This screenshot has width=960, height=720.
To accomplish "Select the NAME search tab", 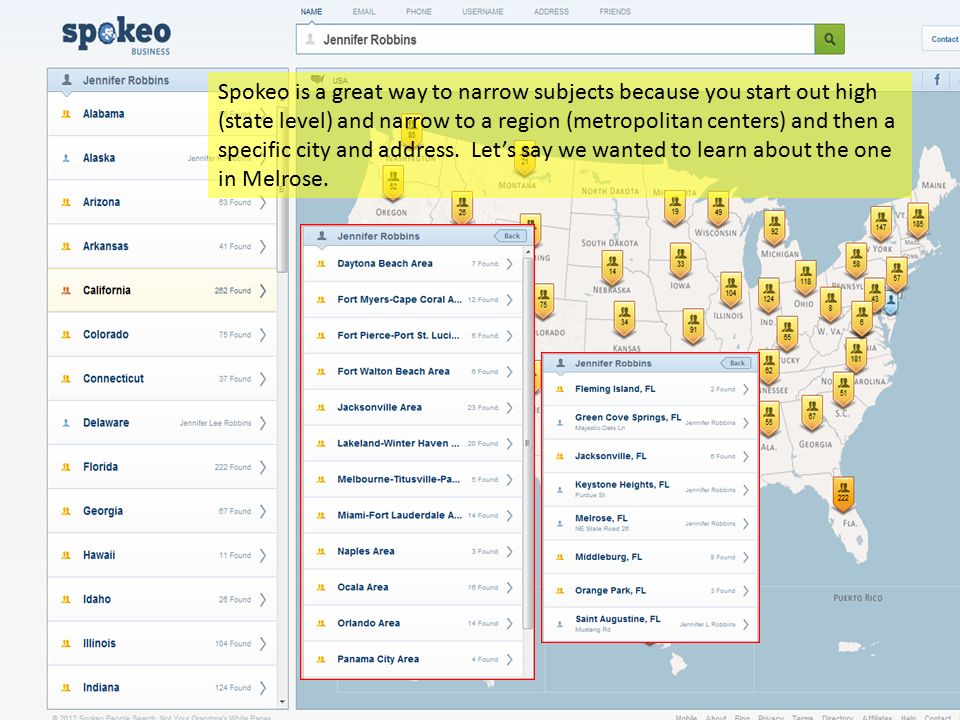I will 311,12.
